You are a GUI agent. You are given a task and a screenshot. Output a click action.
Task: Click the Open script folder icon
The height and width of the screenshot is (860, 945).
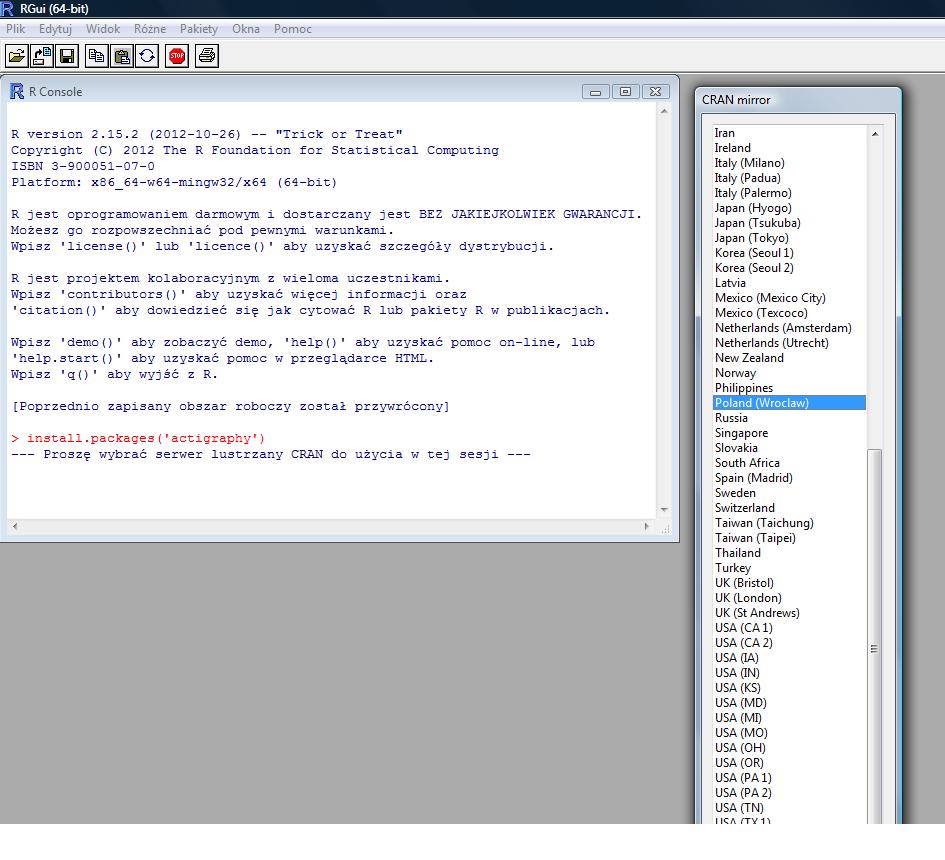point(16,56)
